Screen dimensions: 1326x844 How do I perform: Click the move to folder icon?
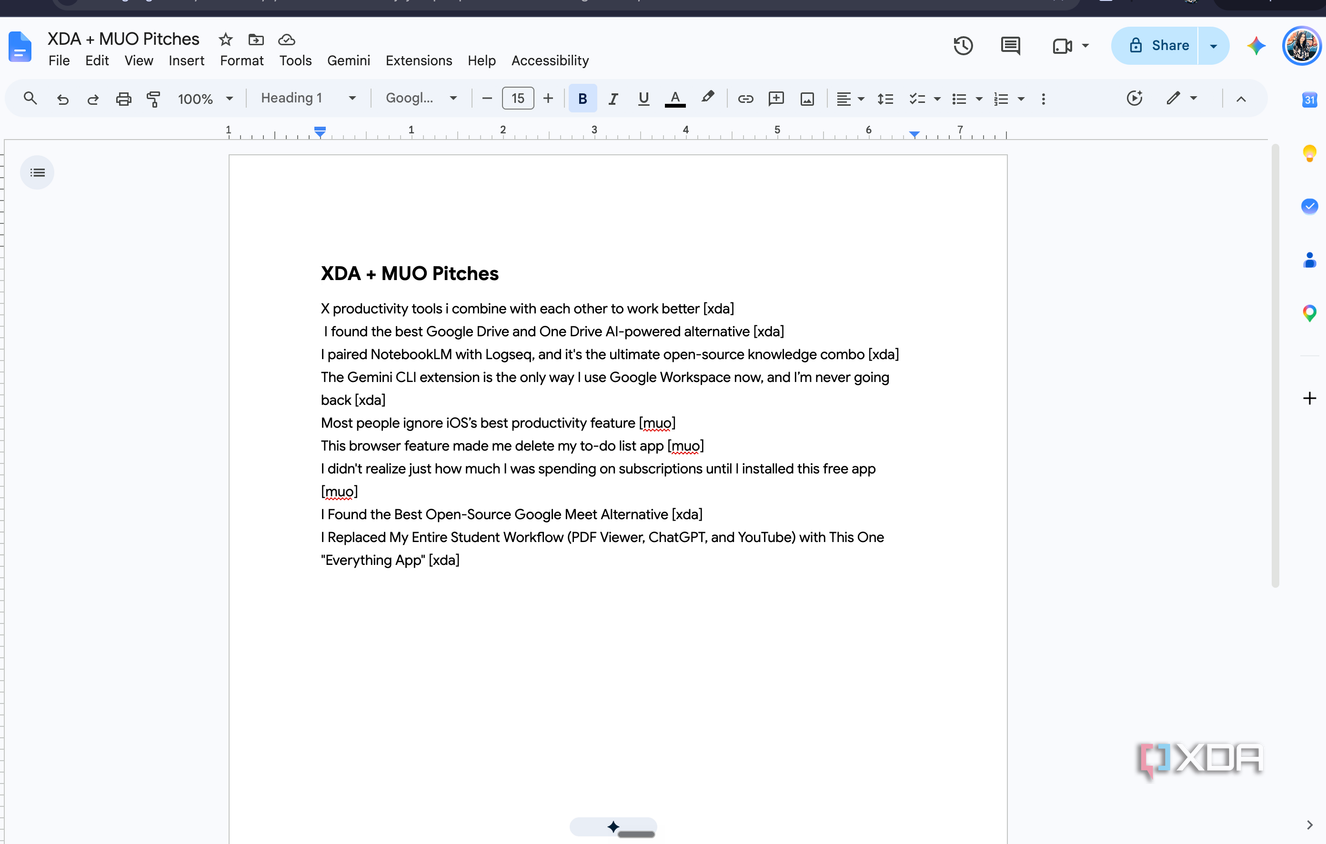click(256, 39)
